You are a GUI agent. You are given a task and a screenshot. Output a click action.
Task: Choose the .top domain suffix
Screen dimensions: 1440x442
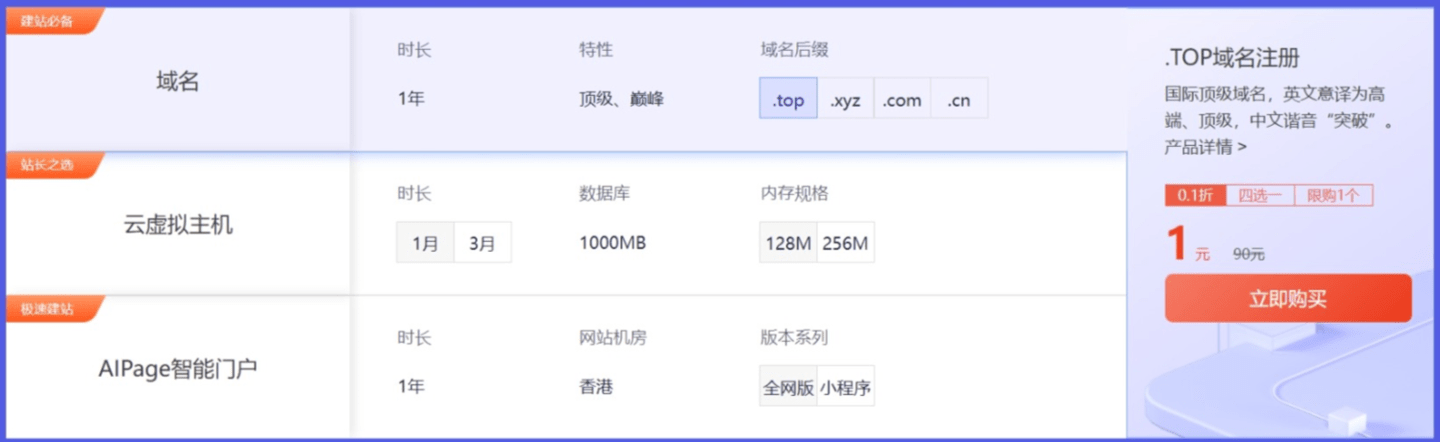pos(788,99)
